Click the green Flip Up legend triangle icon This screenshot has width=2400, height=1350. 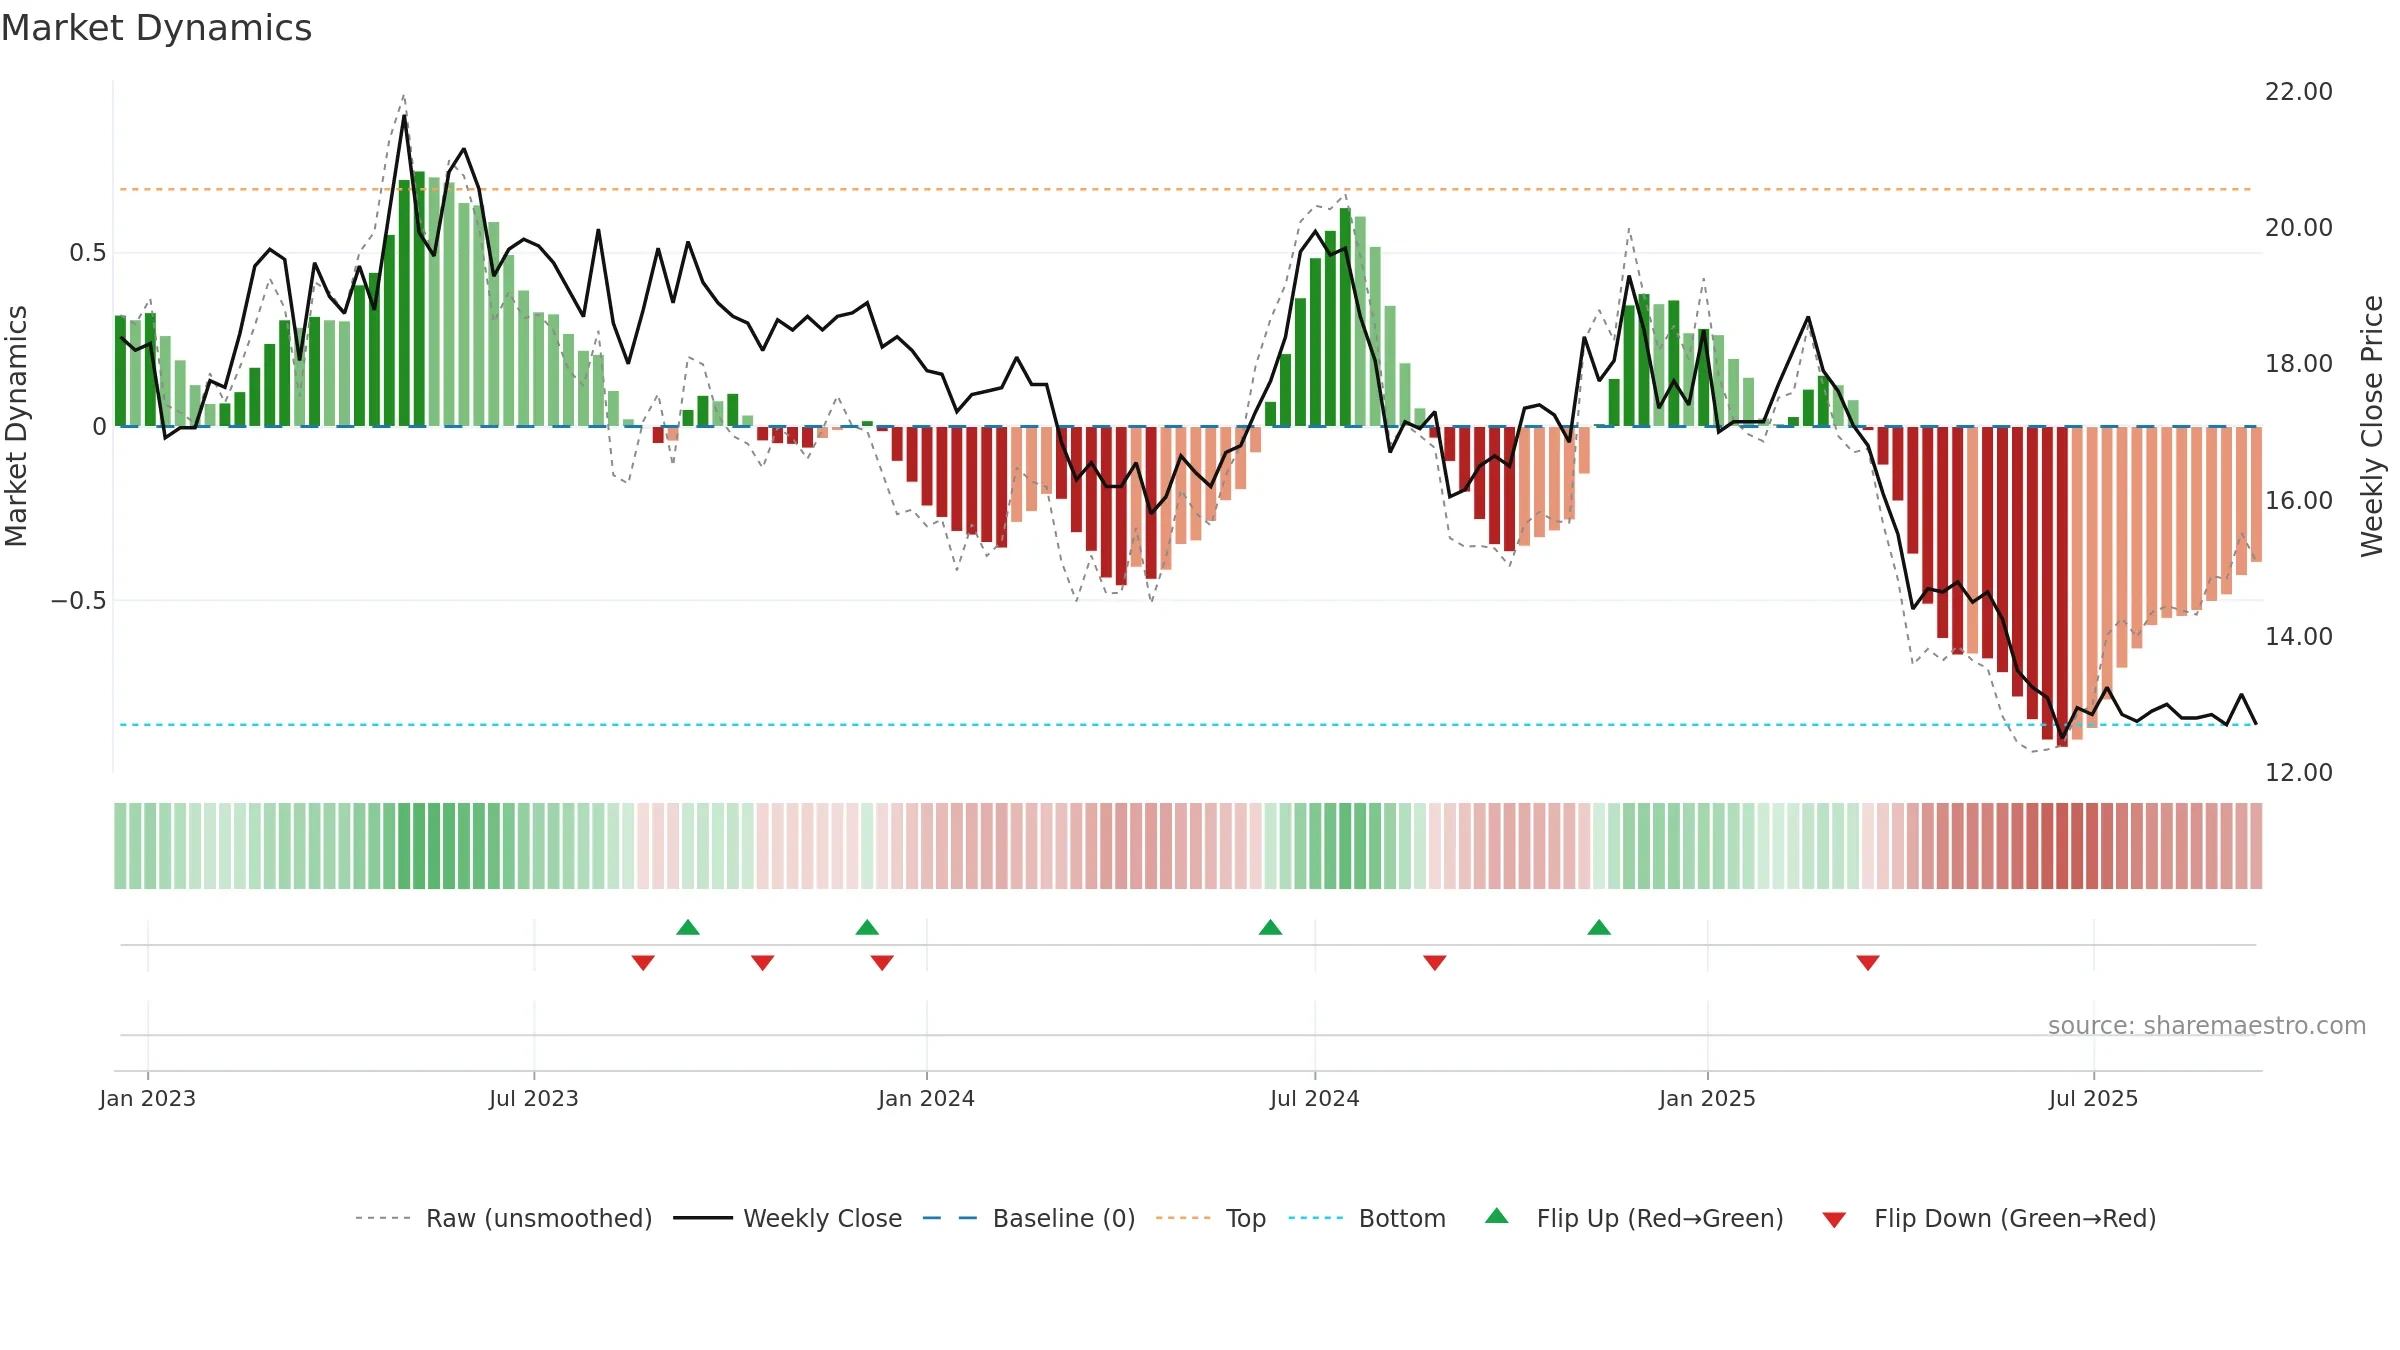click(x=1497, y=1216)
